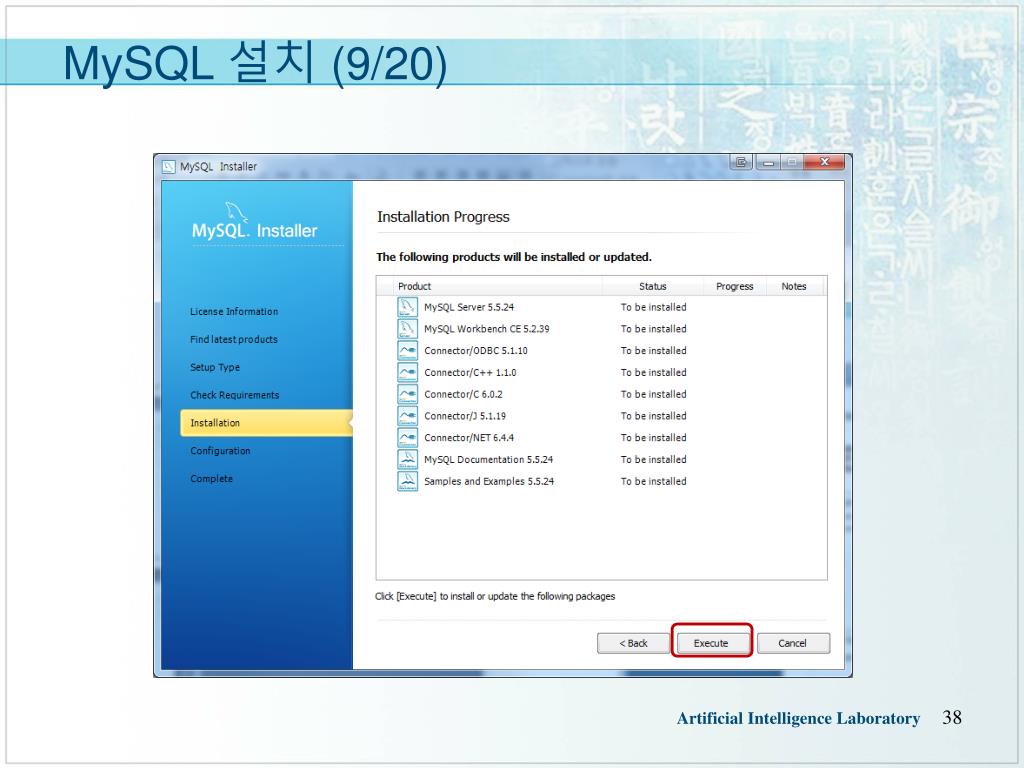Go back with the < Back button
This screenshot has width=1024, height=768.
coord(633,643)
